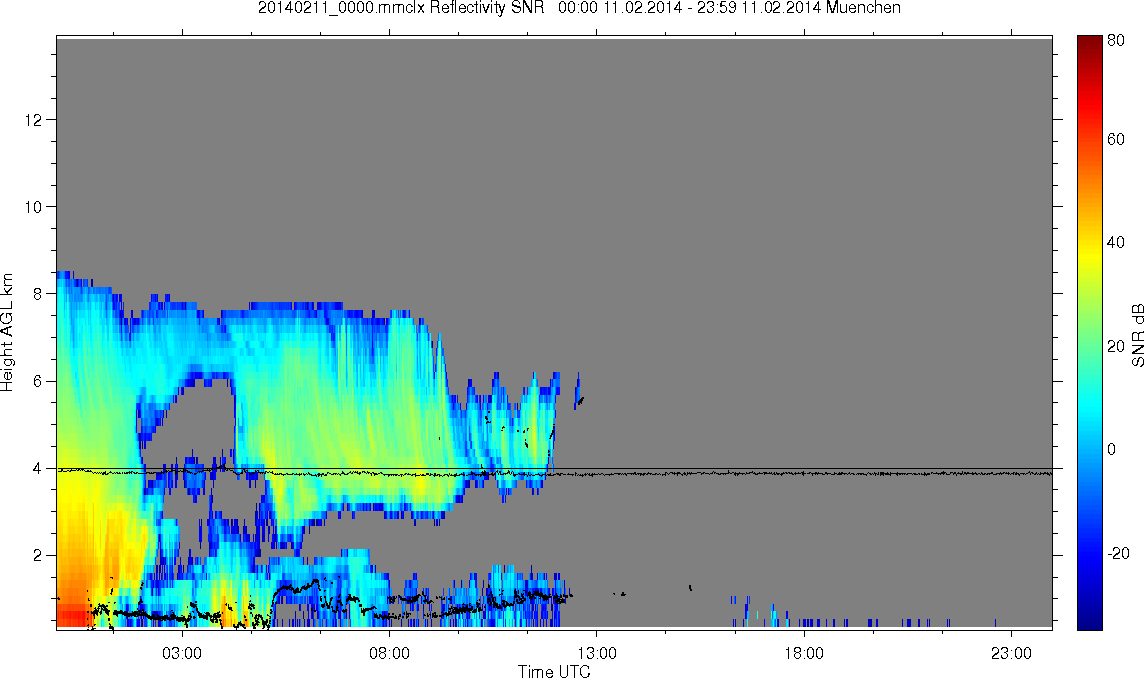This screenshot has height=678, width=1144.
Task: Click the colorbar value 40
Action: point(1116,242)
